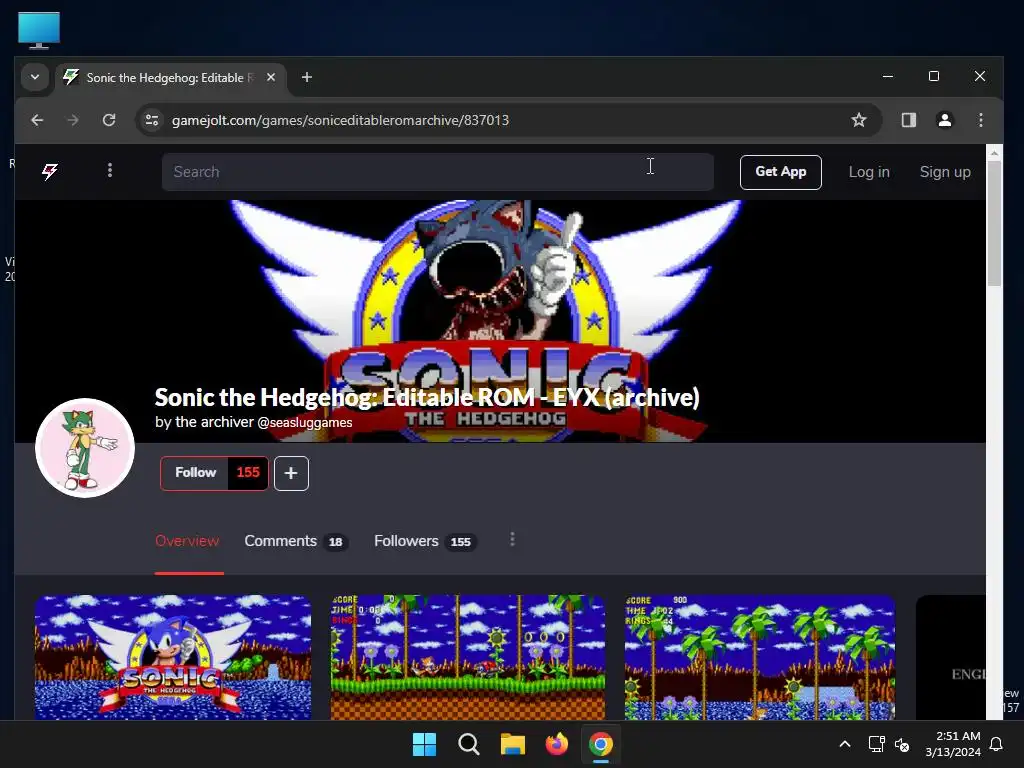Click the Sonic the Hedgehog game title heading
Screen dimensions: 1024x768
[427, 397]
